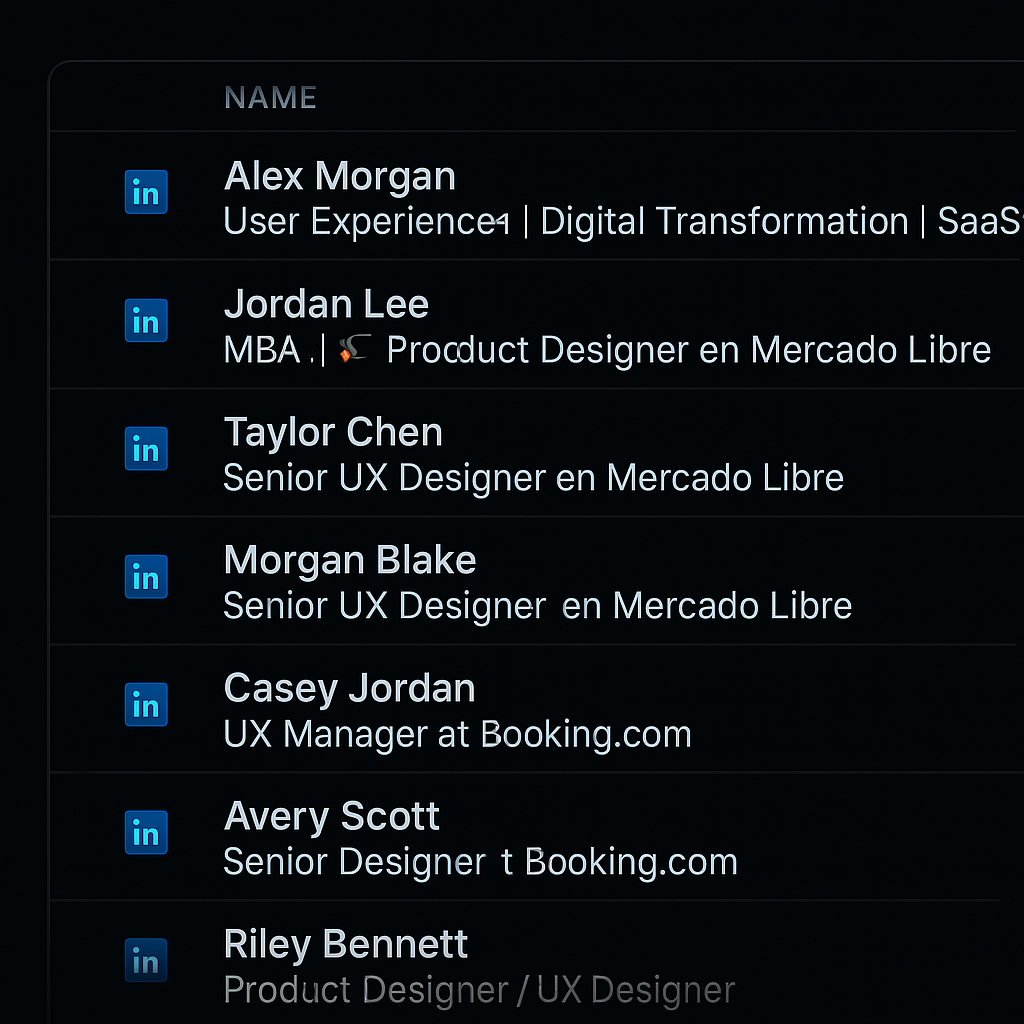
Task: Open LinkedIn icon for Morgan Blake
Action: click(146, 577)
